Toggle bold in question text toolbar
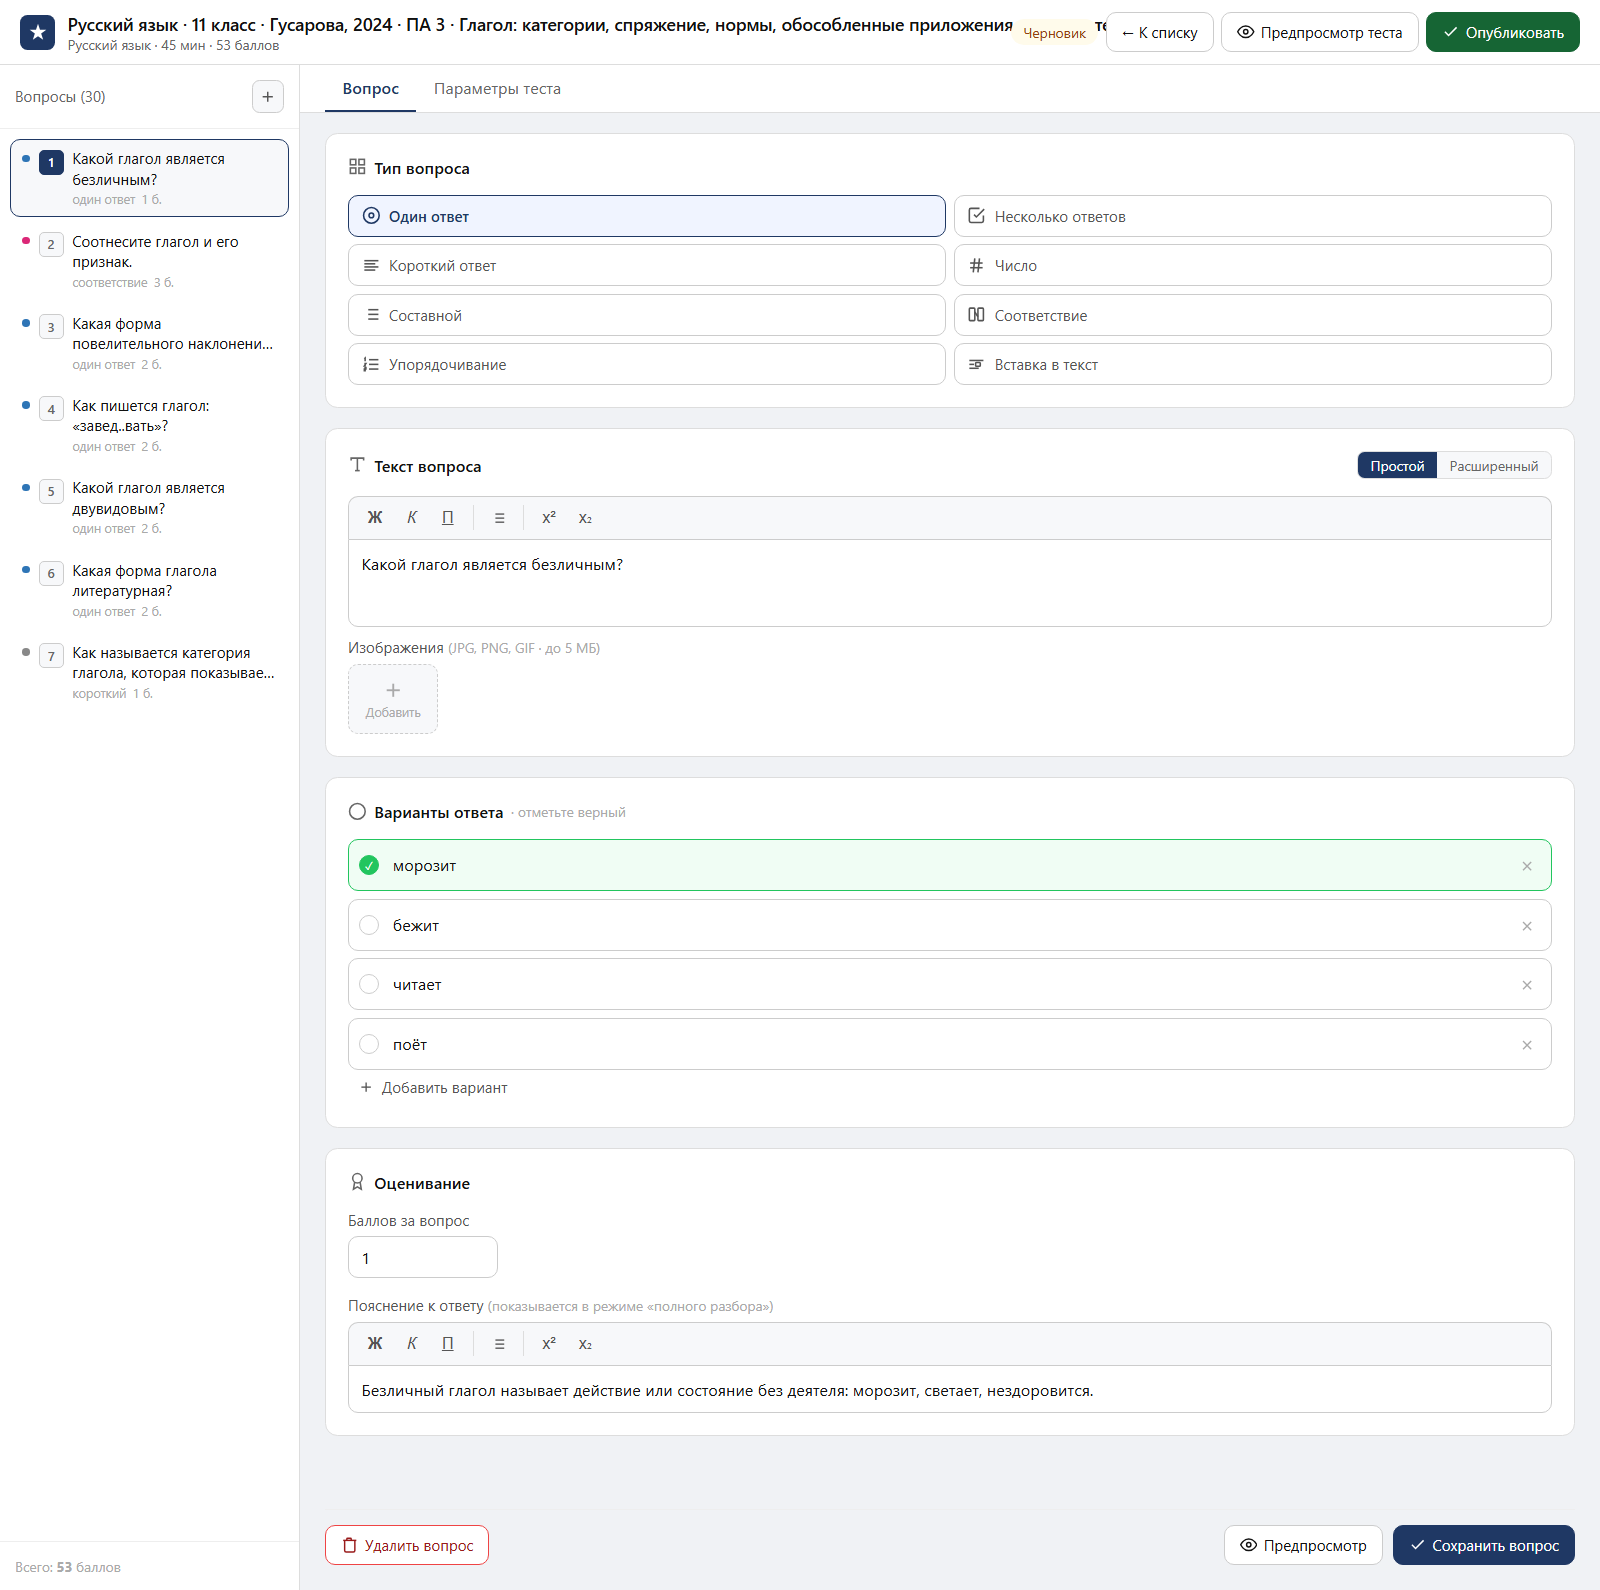The image size is (1600, 1590). click(x=375, y=518)
